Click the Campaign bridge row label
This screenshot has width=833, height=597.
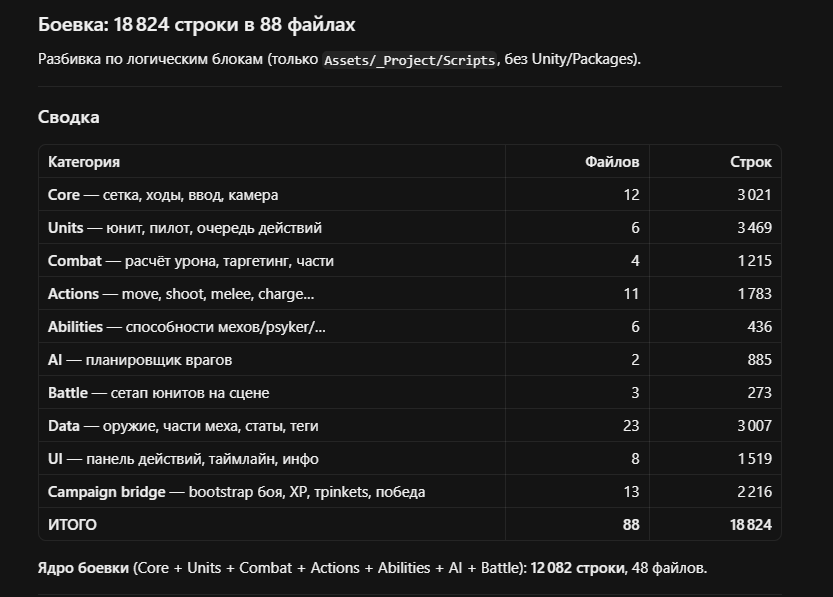click(236, 491)
